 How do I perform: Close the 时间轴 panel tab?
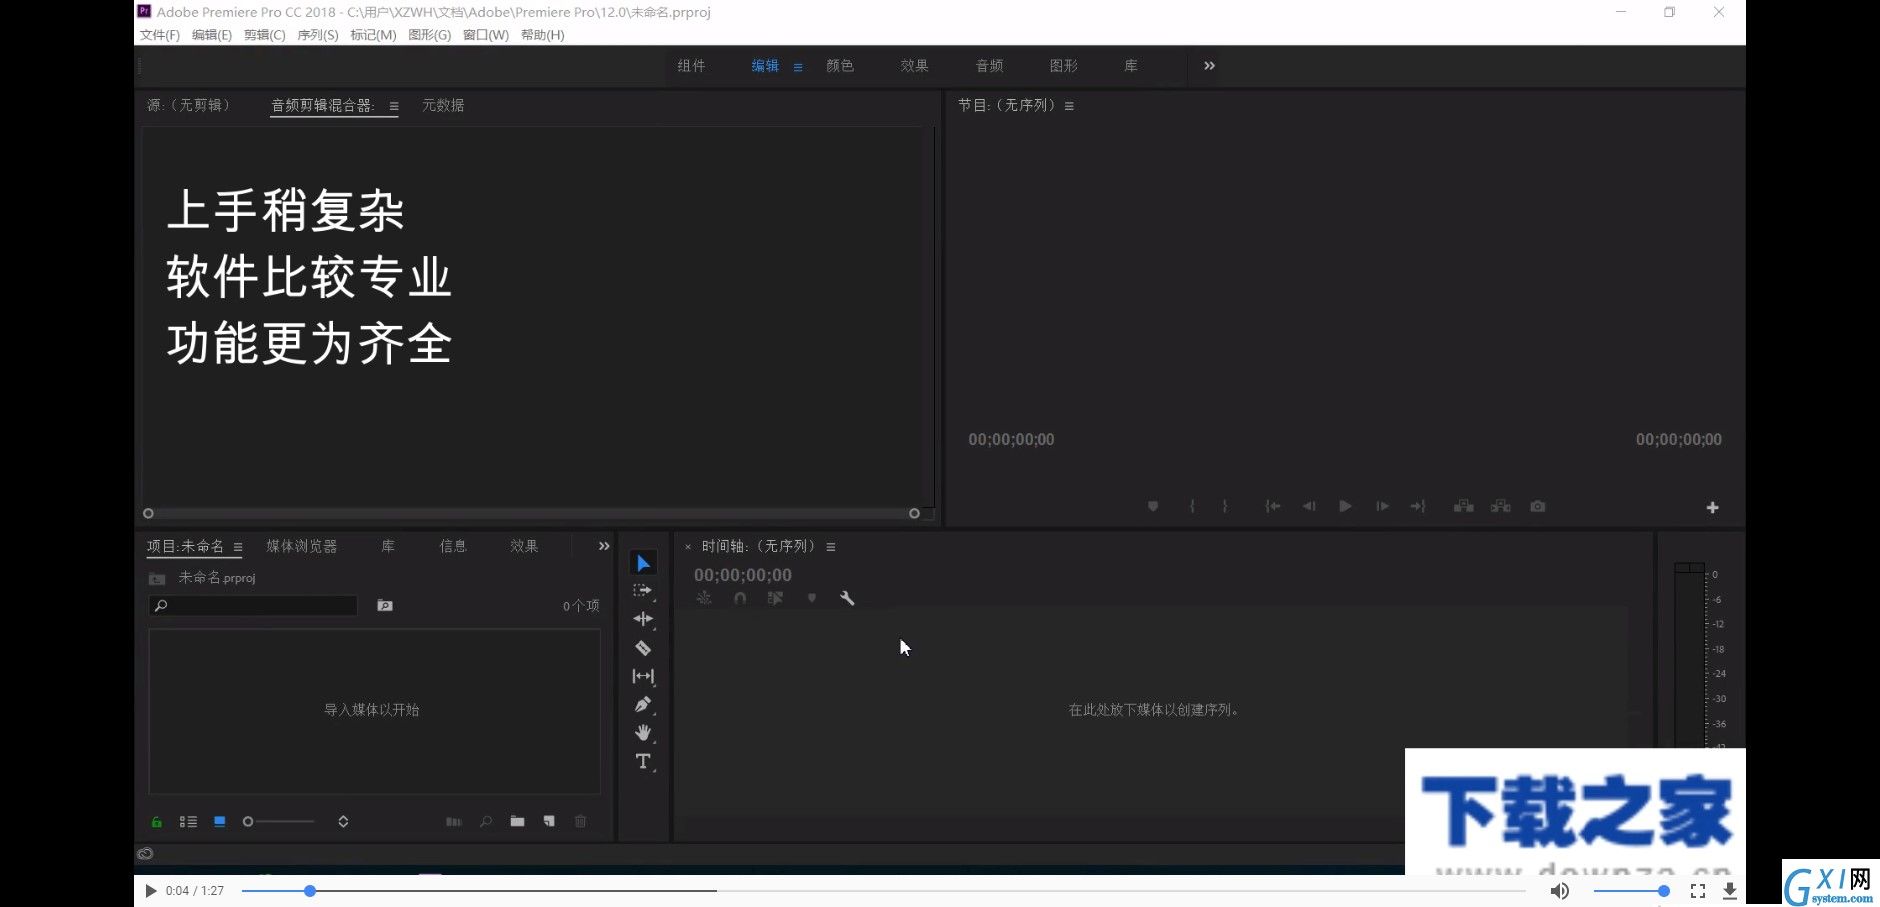[x=688, y=547]
